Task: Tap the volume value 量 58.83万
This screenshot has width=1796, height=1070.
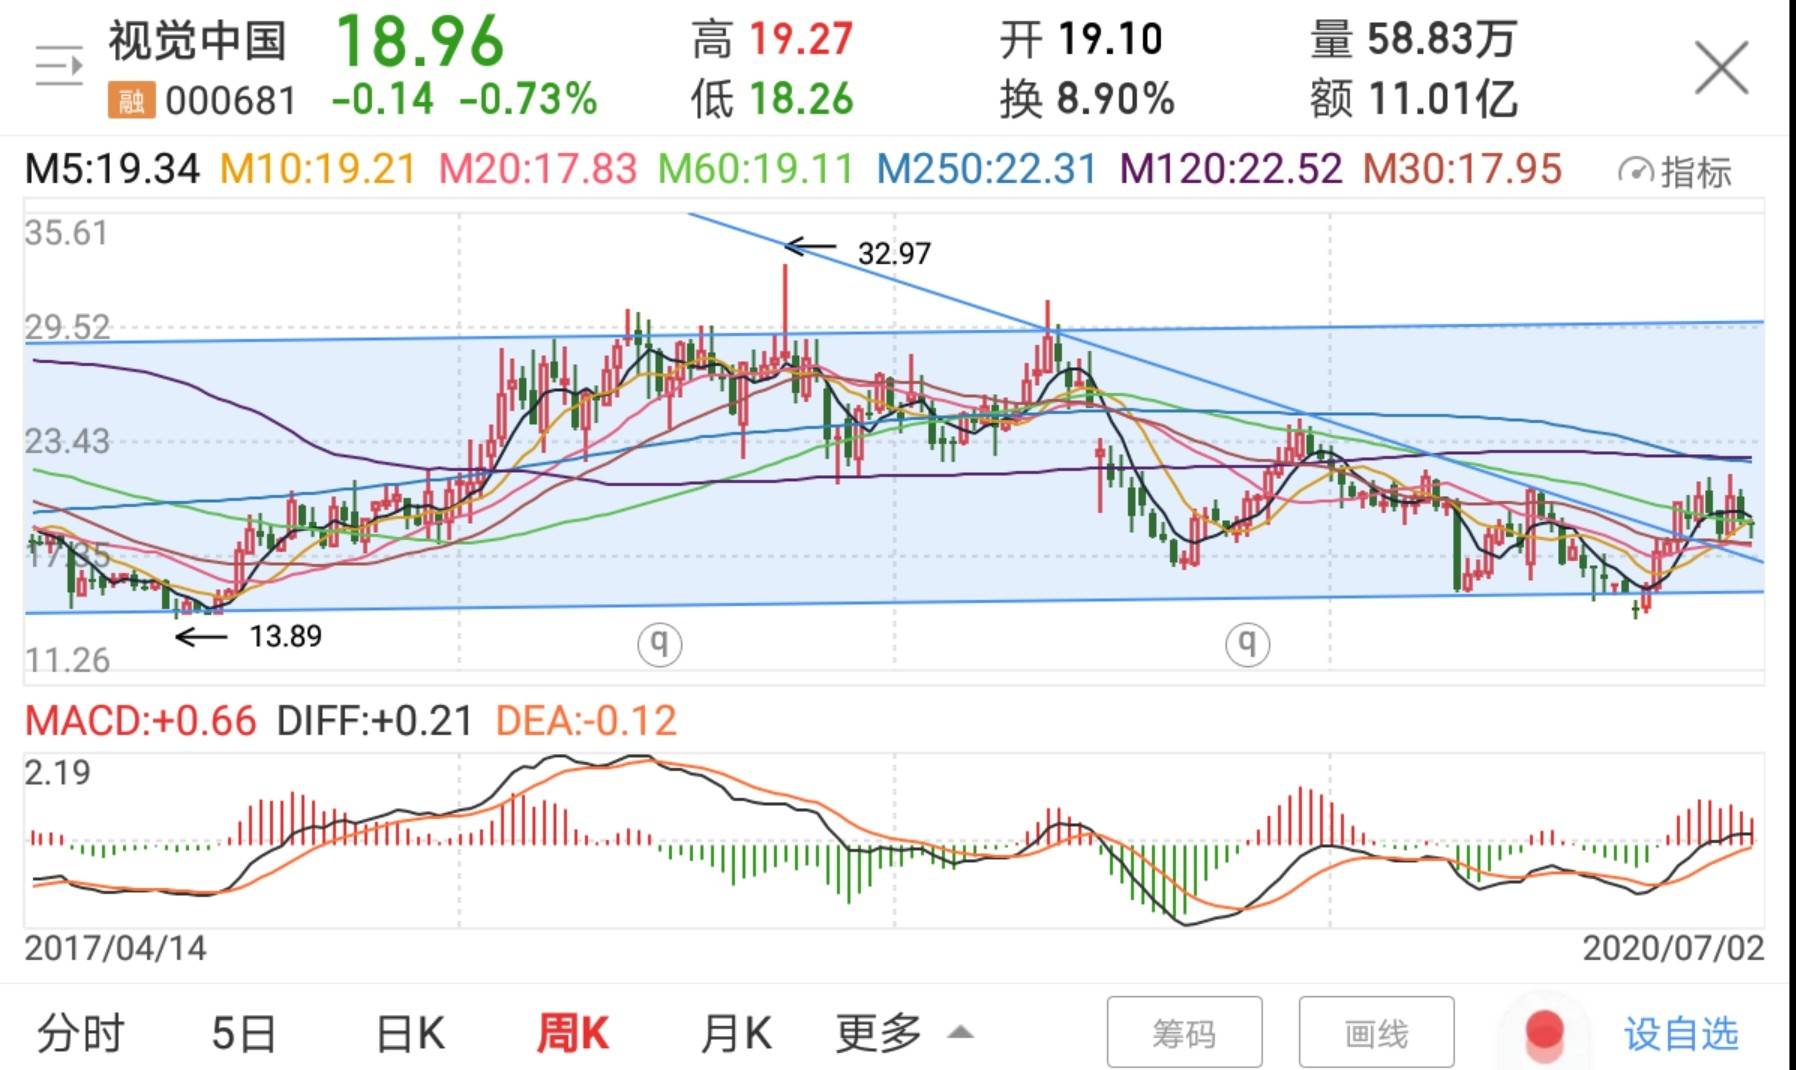Action: 1414,40
